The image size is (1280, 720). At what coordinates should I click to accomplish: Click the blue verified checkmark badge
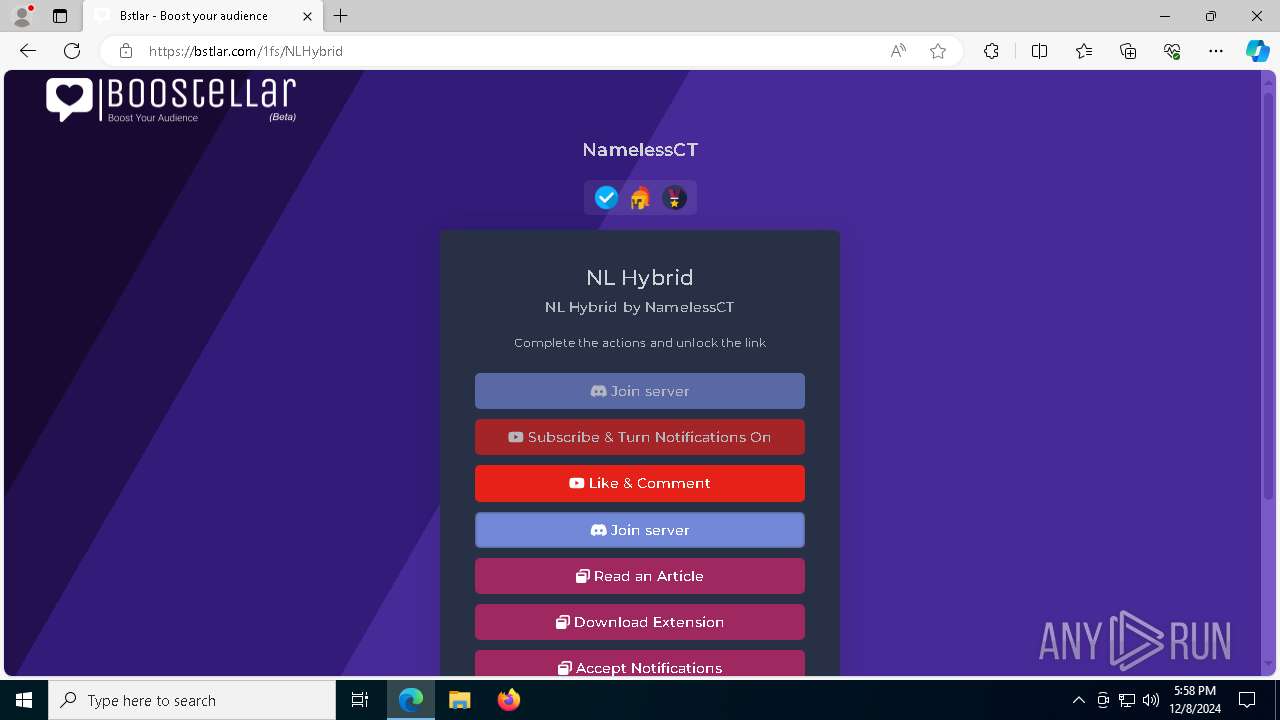pyautogui.click(x=606, y=198)
